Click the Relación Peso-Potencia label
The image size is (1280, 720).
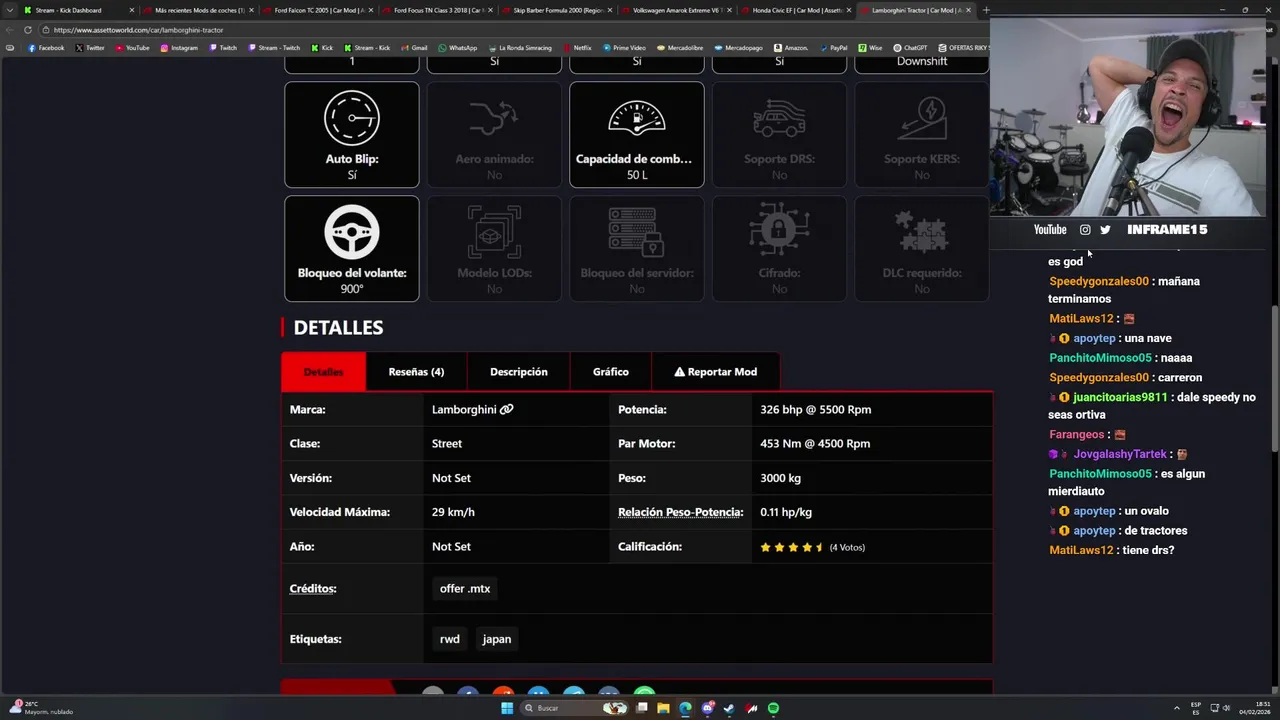680,512
